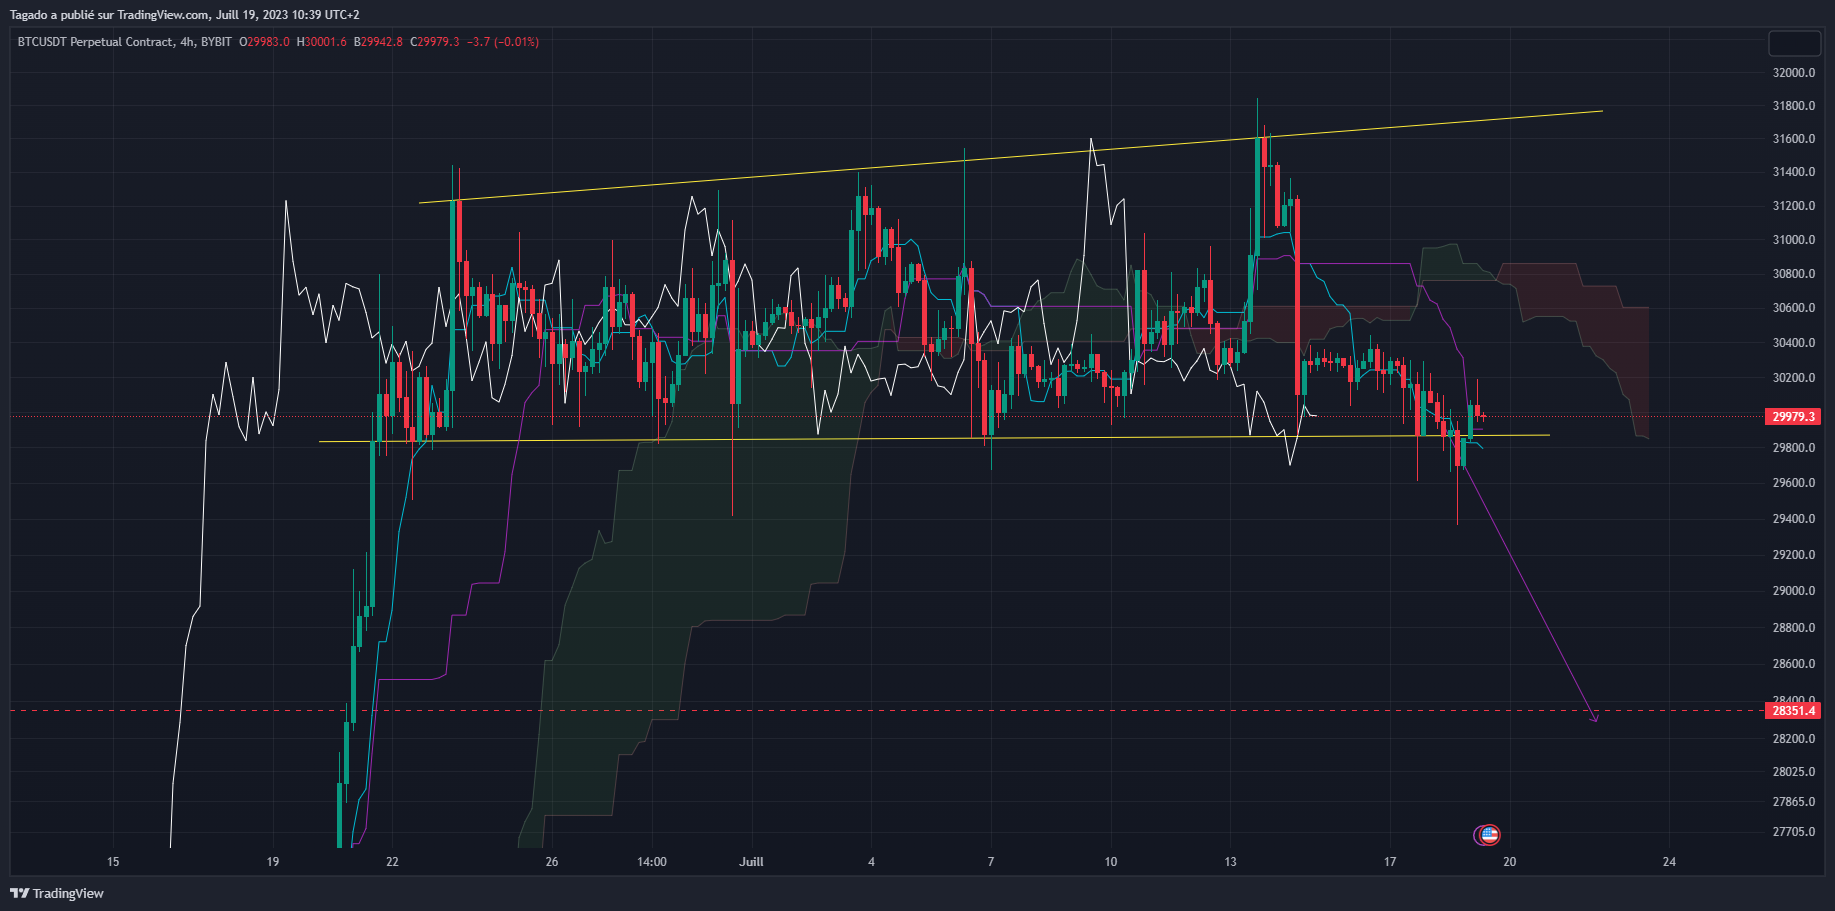
Task: Click the -3.7 (-0.01%) change value
Action: click(503, 42)
